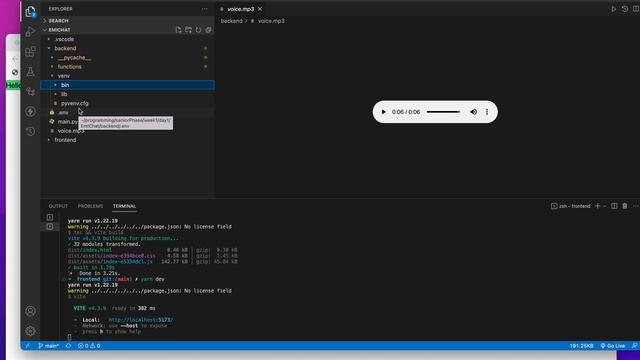Open the Accounts menu
Viewport: 640px width, 360px height.
30,311
